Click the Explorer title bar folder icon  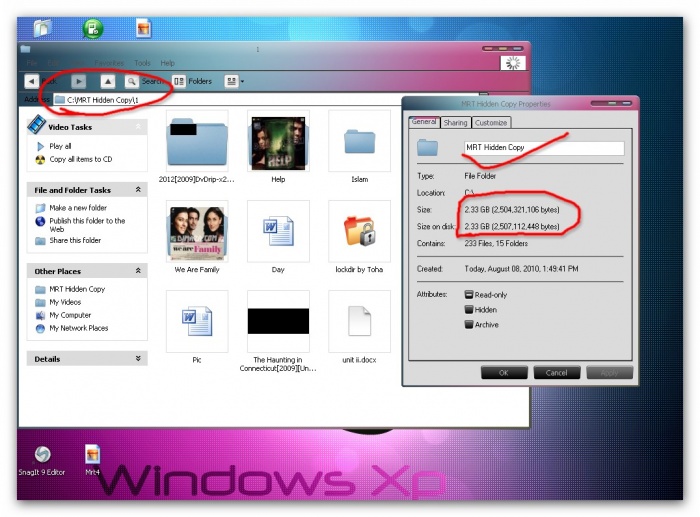(x=25, y=49)
